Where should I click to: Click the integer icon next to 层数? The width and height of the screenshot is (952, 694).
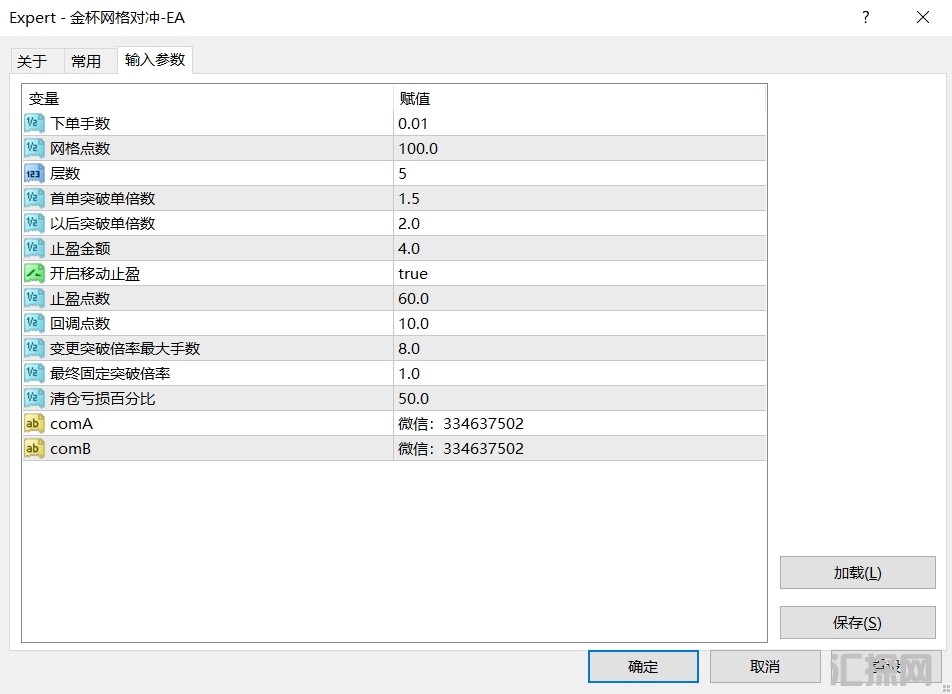click(34, 173)
